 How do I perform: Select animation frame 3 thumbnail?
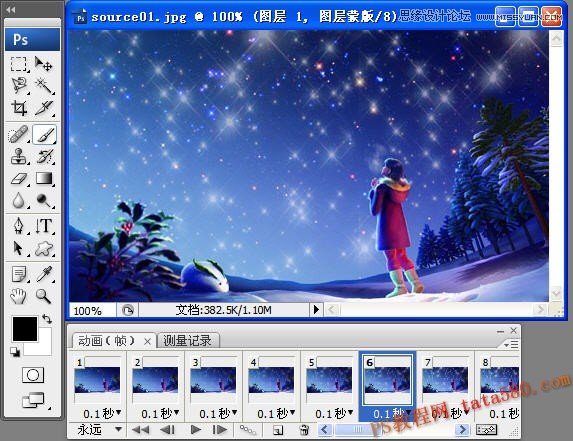coord(213,380)
